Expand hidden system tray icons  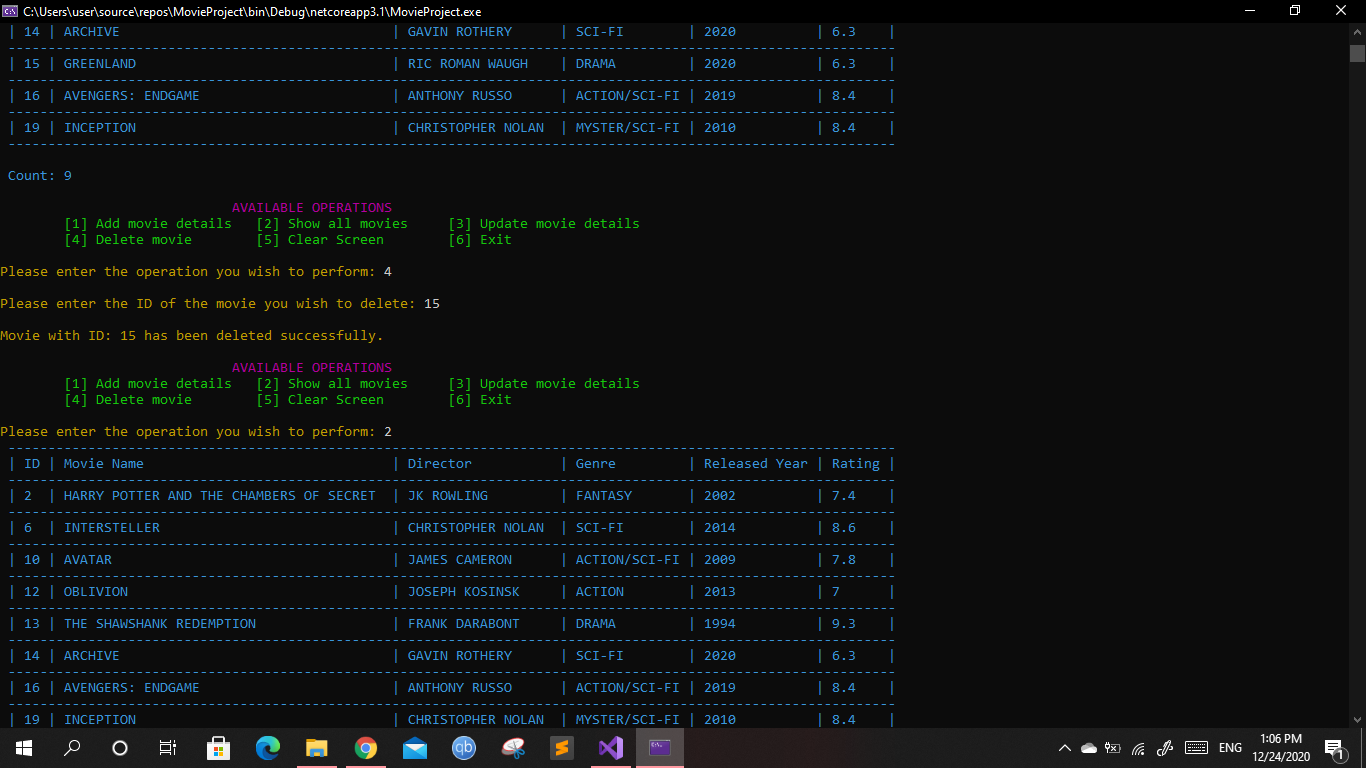point(1064,747)
